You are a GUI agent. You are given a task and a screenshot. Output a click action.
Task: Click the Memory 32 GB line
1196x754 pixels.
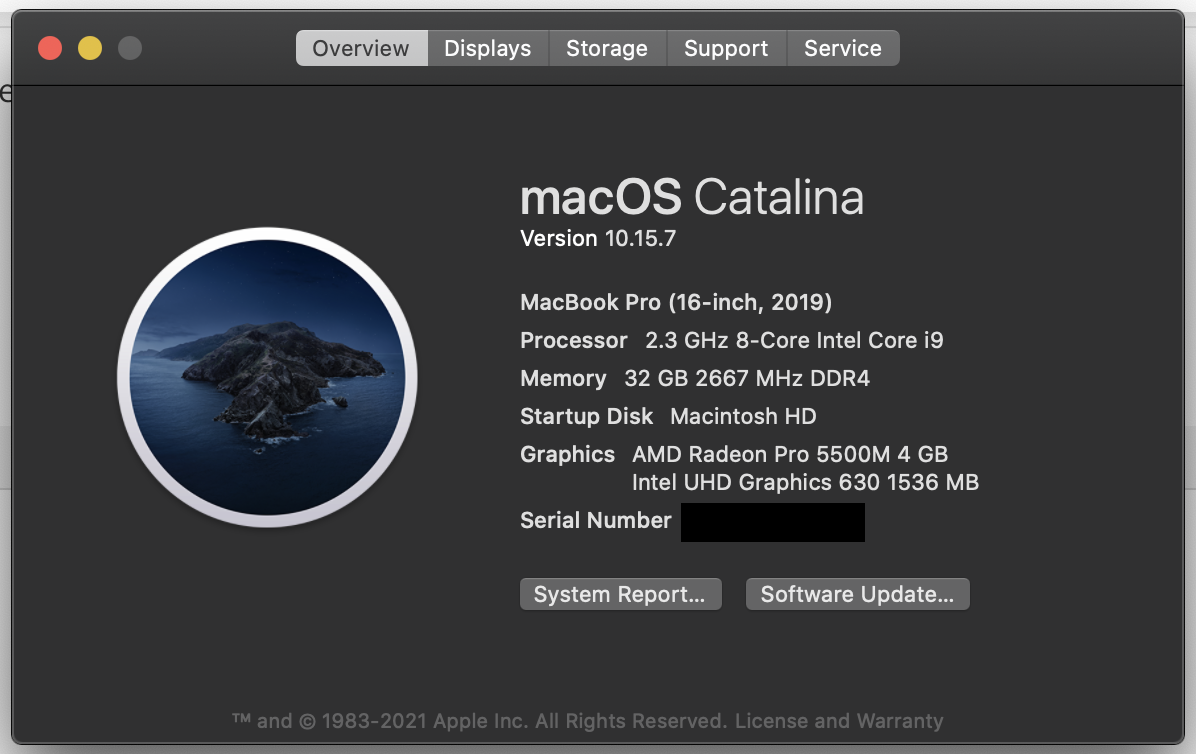(695, 378)
